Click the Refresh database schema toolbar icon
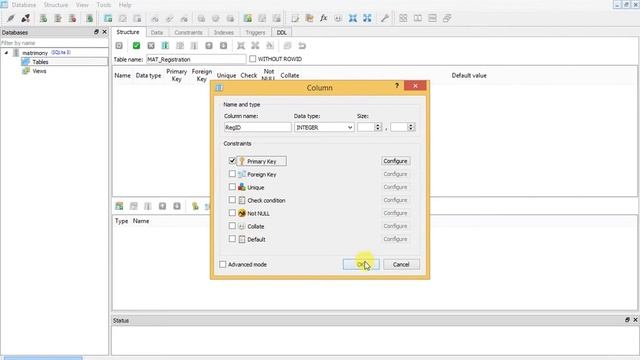Image resolution: width=640 pixels, height=360 pixels. [x=89, y=18]
